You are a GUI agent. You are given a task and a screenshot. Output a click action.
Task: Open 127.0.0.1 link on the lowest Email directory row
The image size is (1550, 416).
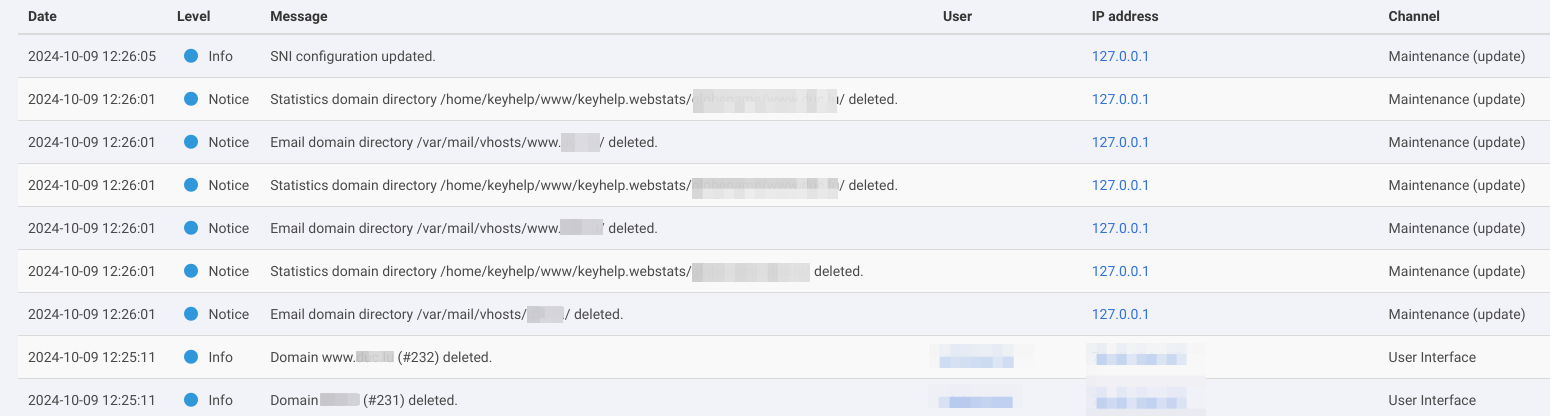[x=1120, y=314]
